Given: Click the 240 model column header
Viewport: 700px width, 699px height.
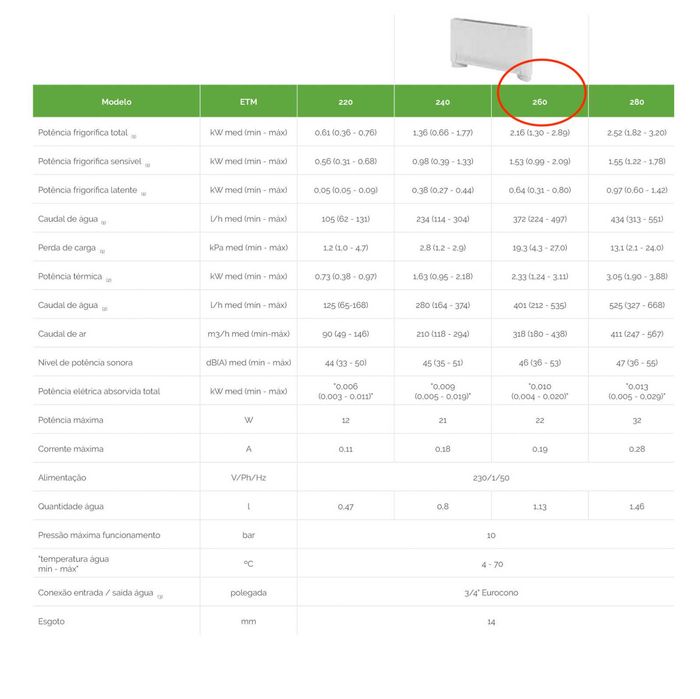Looking at the screenshot, I should click(x=442, y=101).
